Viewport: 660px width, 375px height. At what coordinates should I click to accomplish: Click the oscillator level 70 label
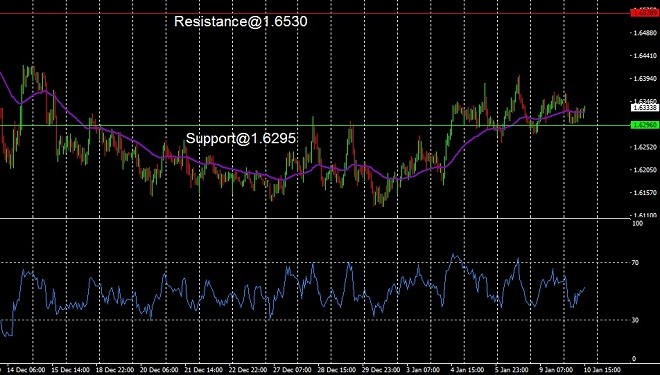pyautogui.click(x=636, y=263)
